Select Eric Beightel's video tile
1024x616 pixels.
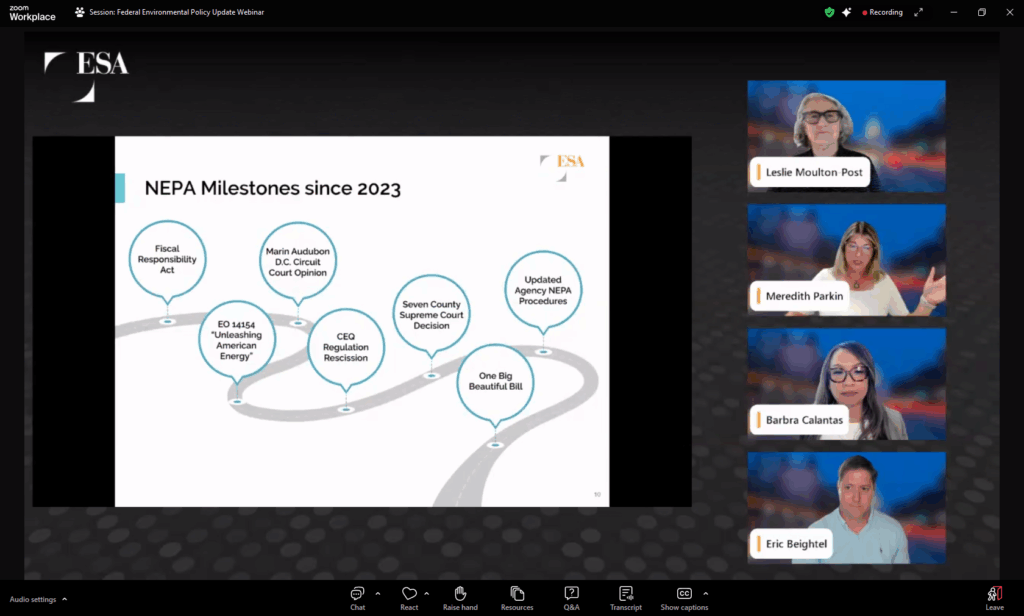coord(846,507)
